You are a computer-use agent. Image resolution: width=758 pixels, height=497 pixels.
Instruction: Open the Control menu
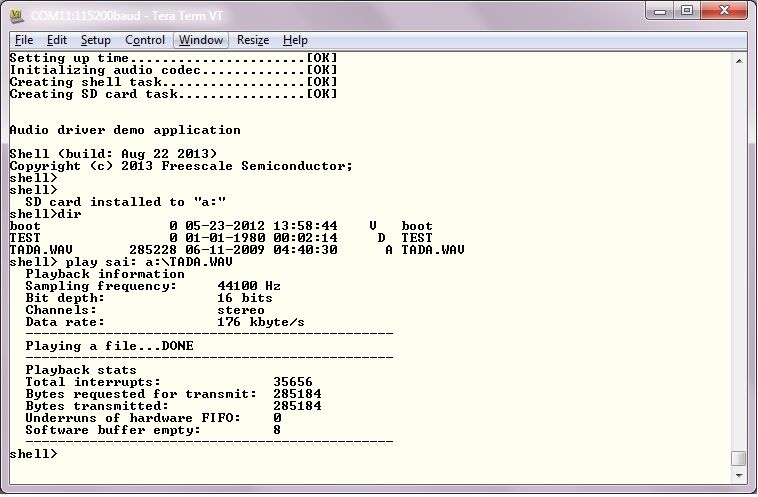[x=145, y=40]
